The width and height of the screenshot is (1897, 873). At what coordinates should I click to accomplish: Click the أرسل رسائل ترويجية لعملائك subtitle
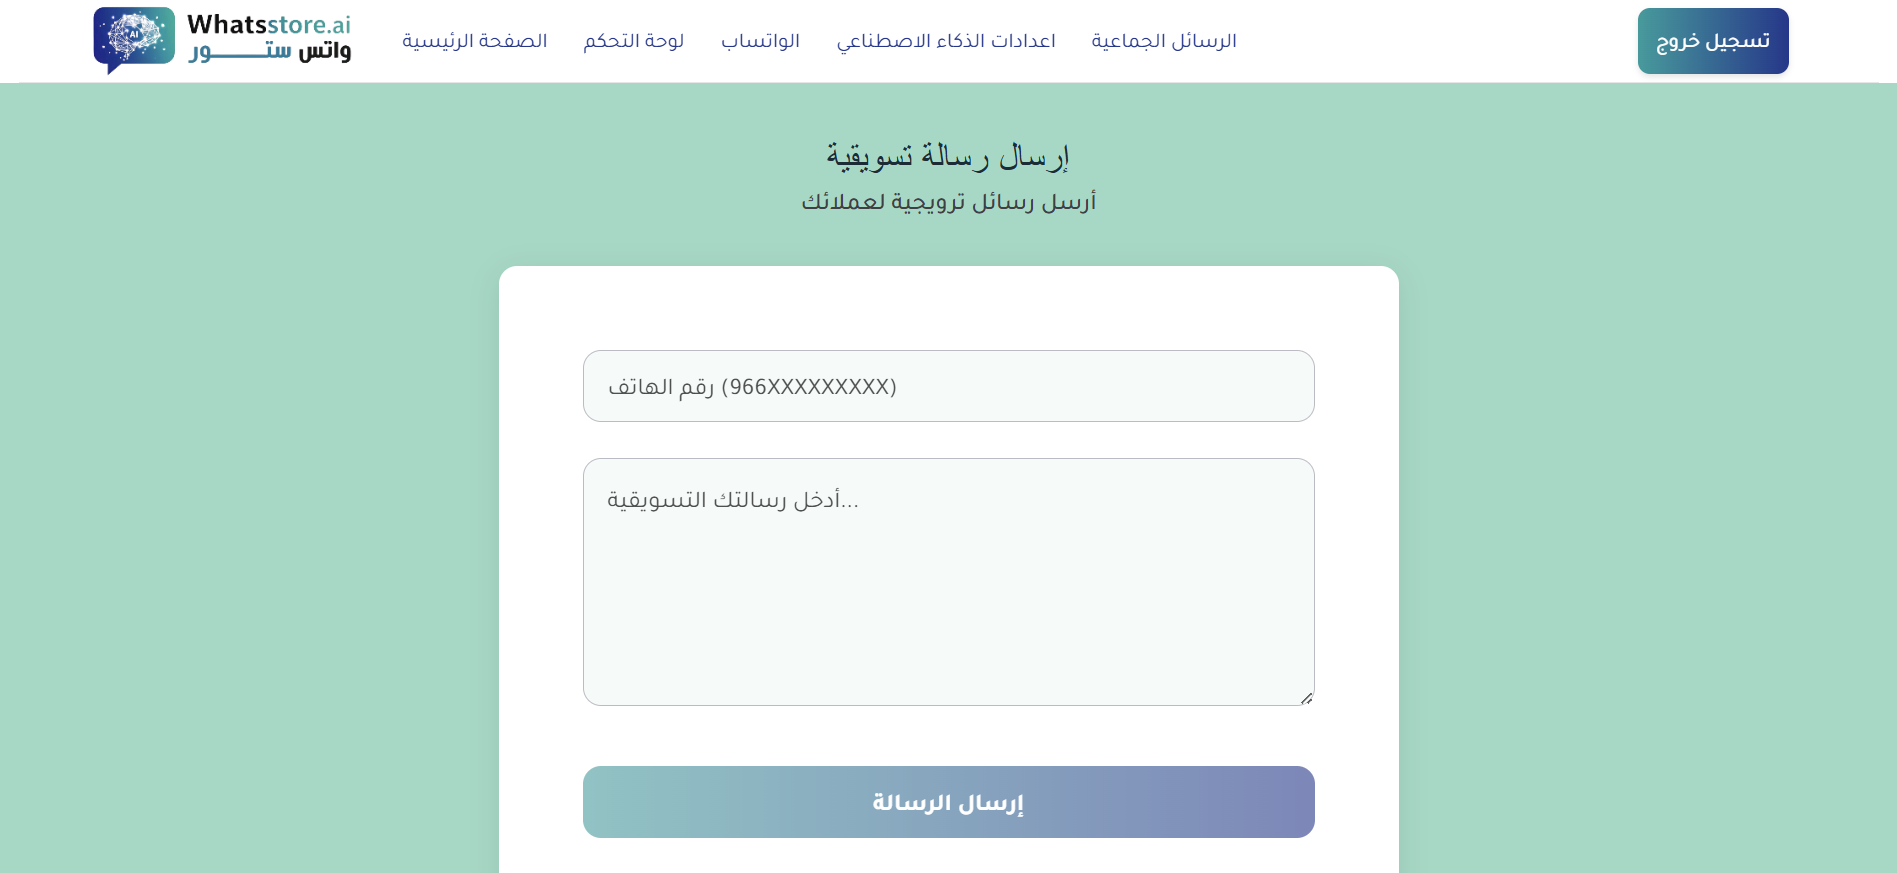tap(948, 202)
